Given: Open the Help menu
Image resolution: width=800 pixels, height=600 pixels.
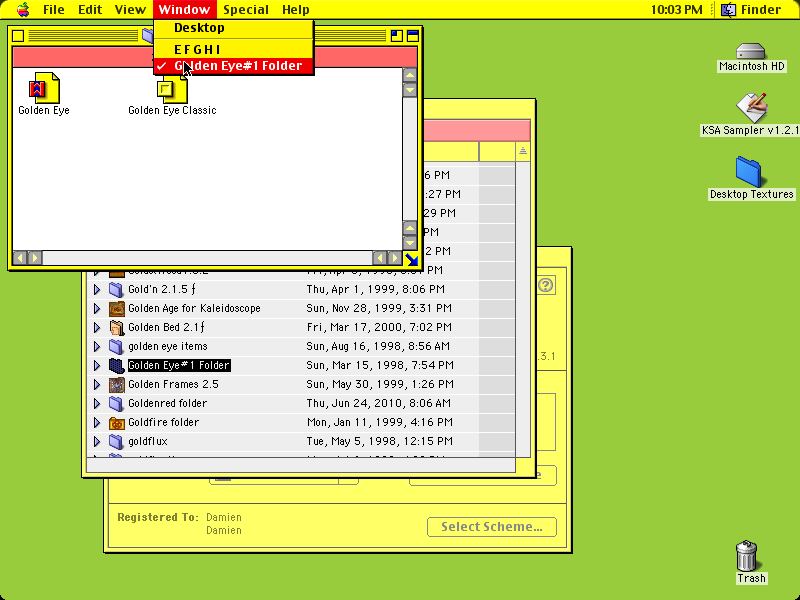Looking at the screenshot, I should [296, 9].
